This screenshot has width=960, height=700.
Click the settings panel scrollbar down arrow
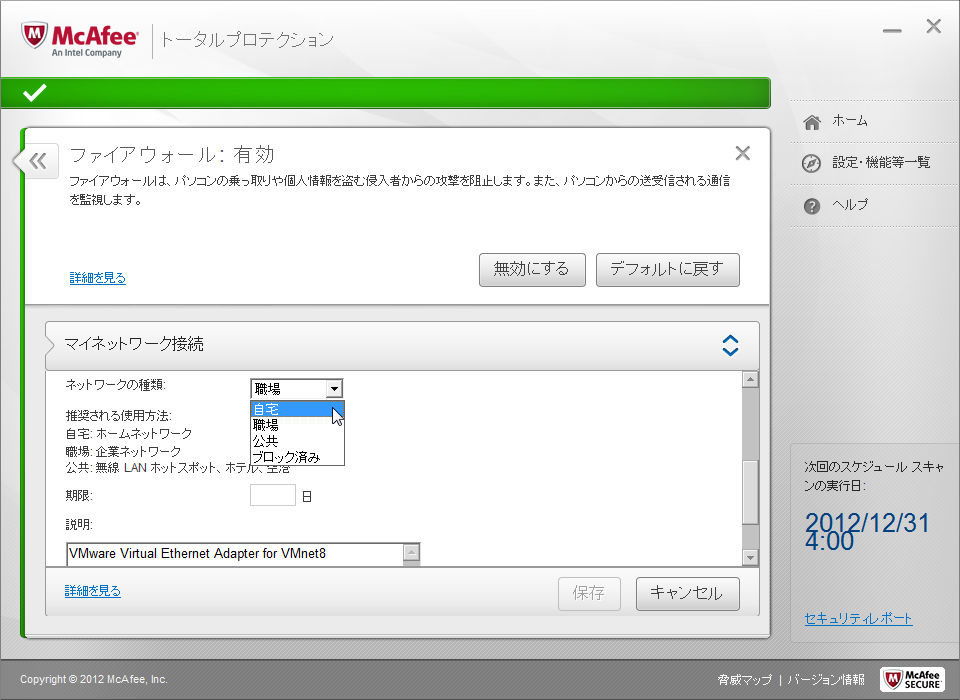750,557
